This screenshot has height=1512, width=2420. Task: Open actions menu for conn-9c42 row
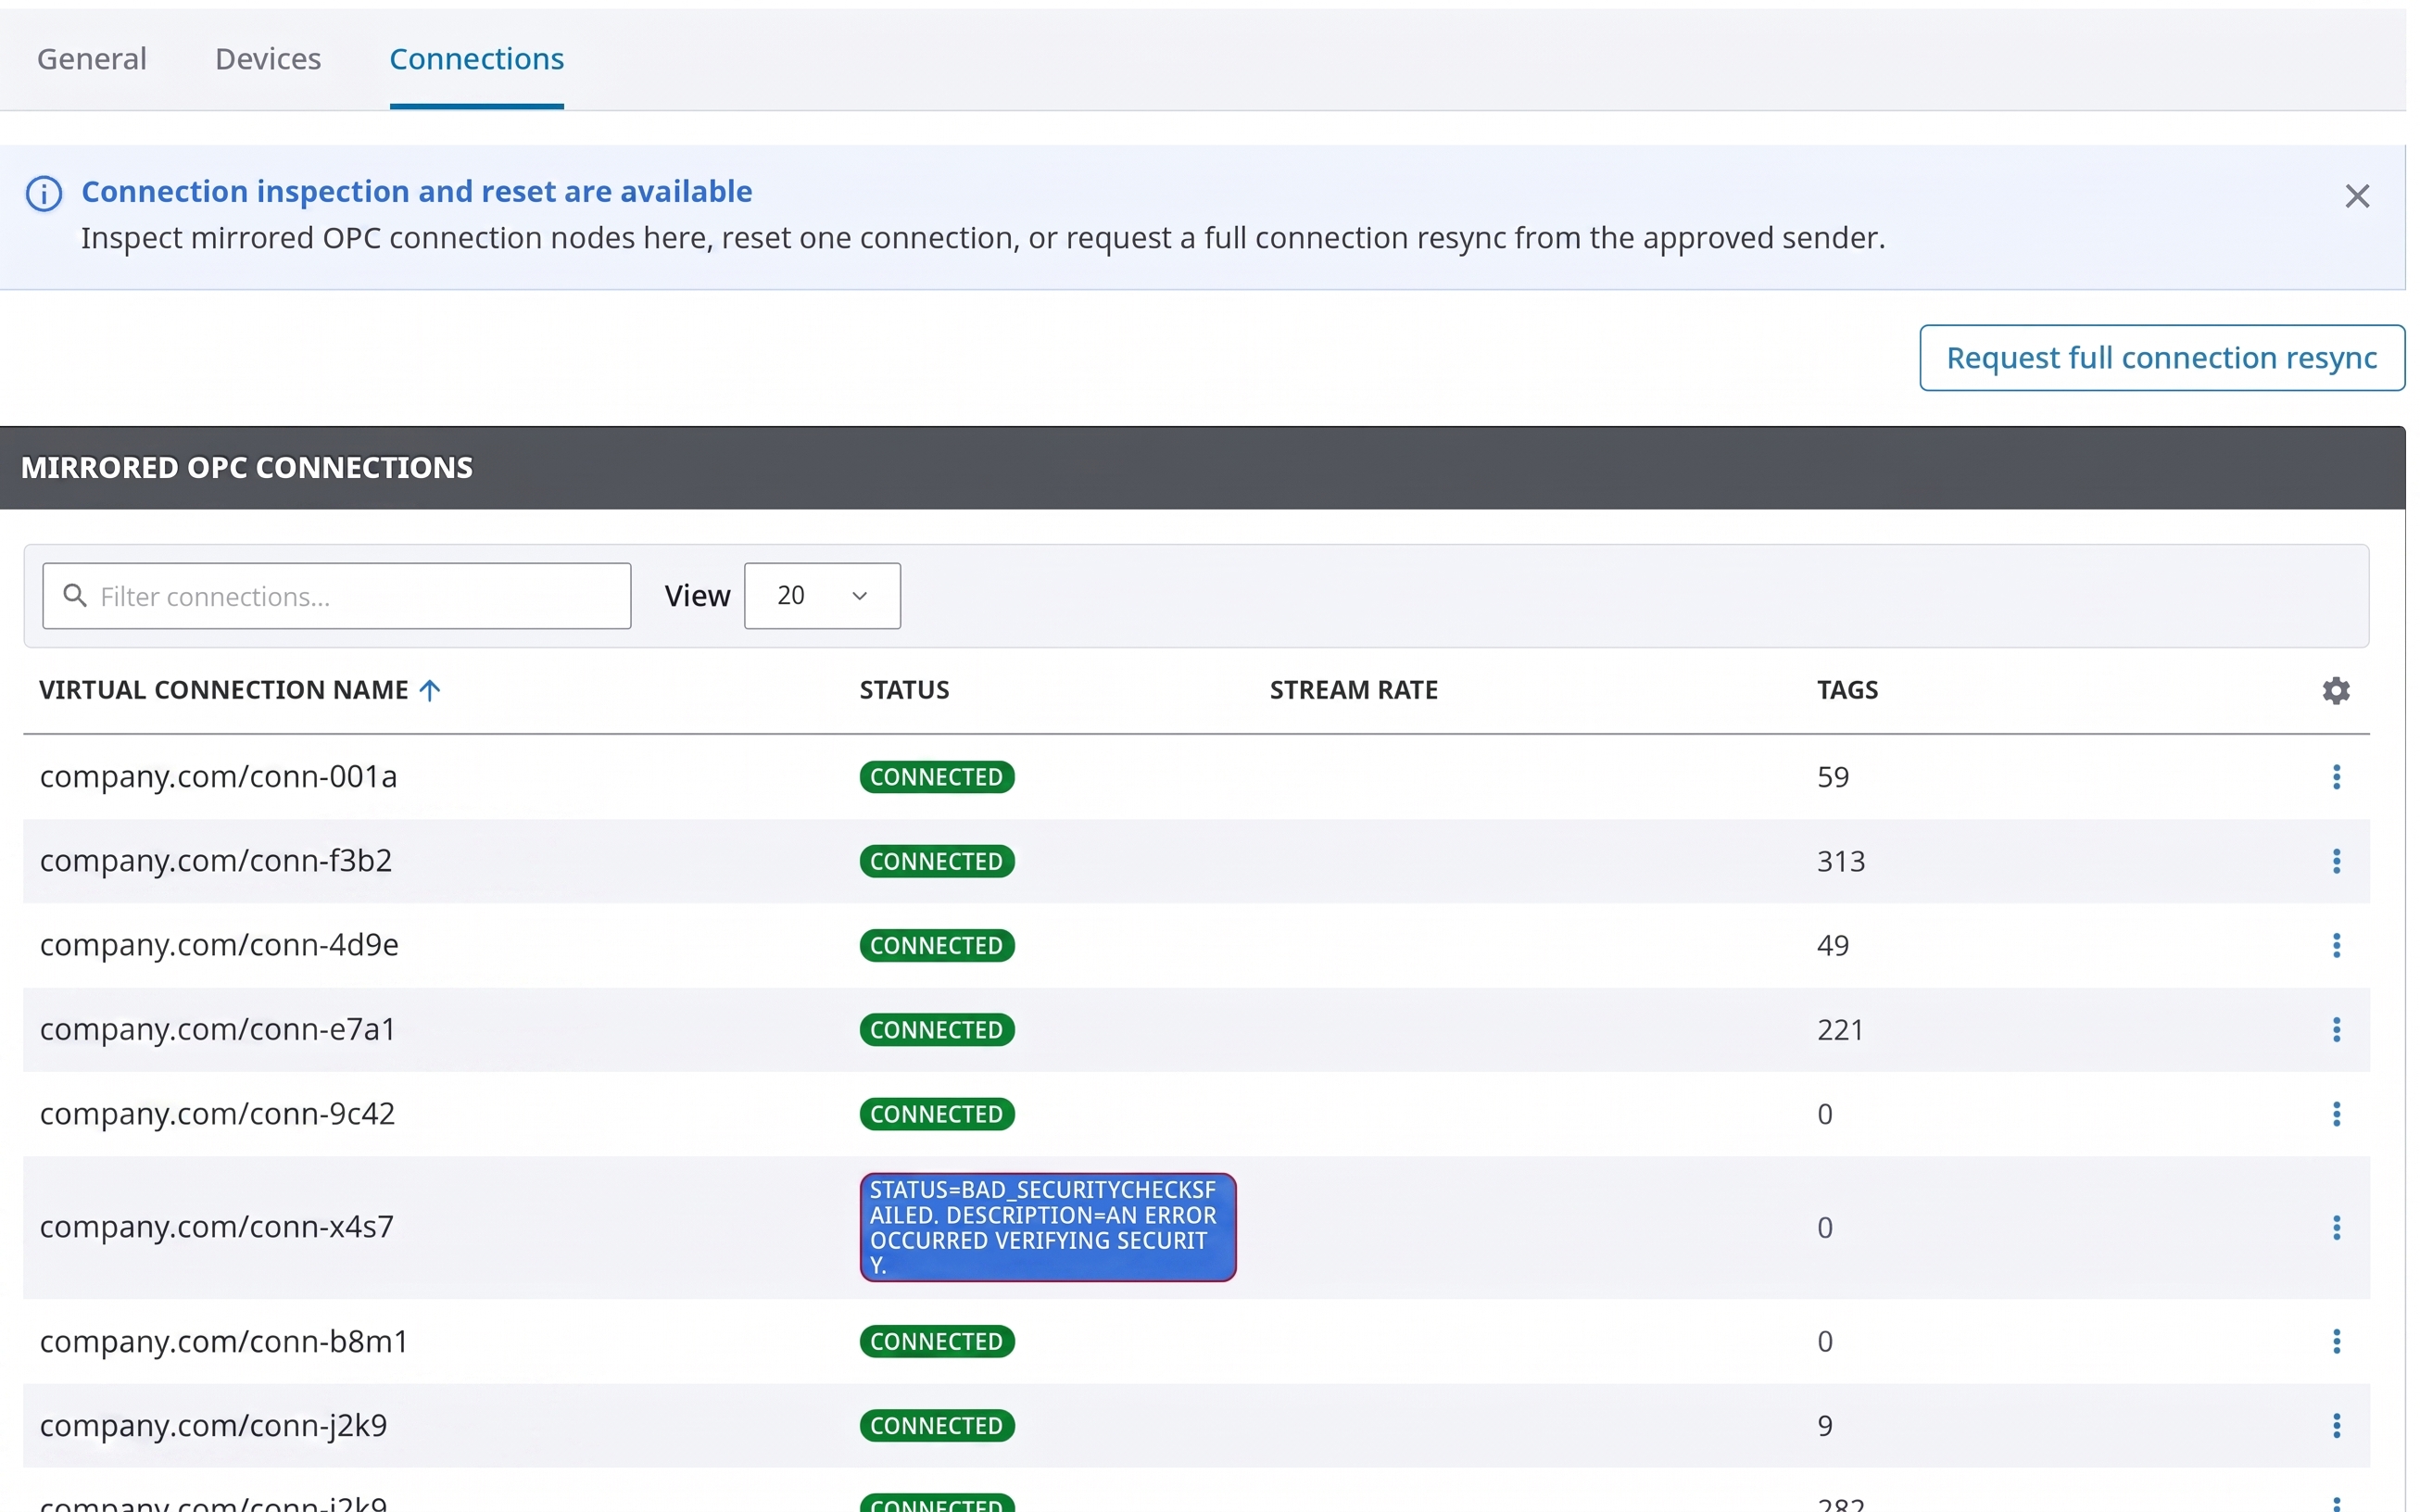click(2336, 1114)
